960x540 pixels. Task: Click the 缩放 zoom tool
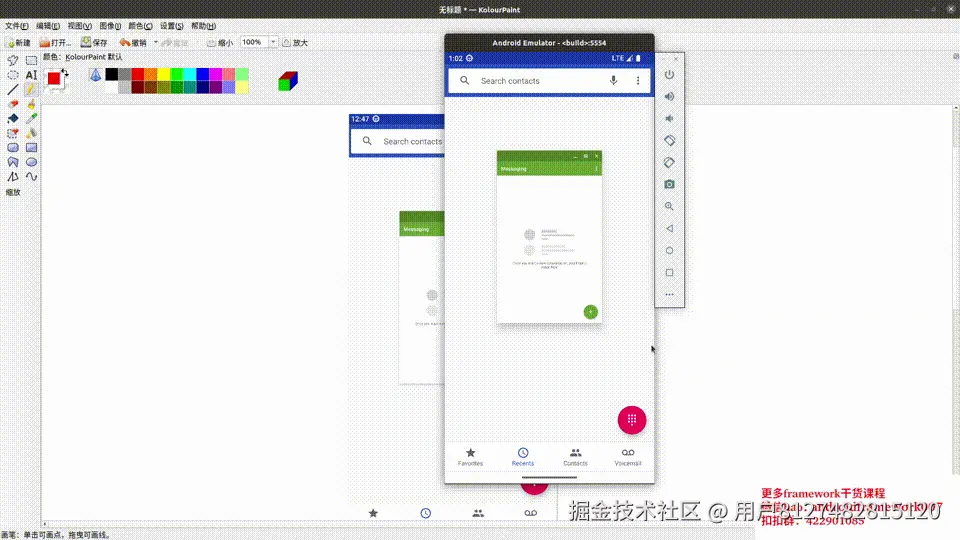[13, 192]
